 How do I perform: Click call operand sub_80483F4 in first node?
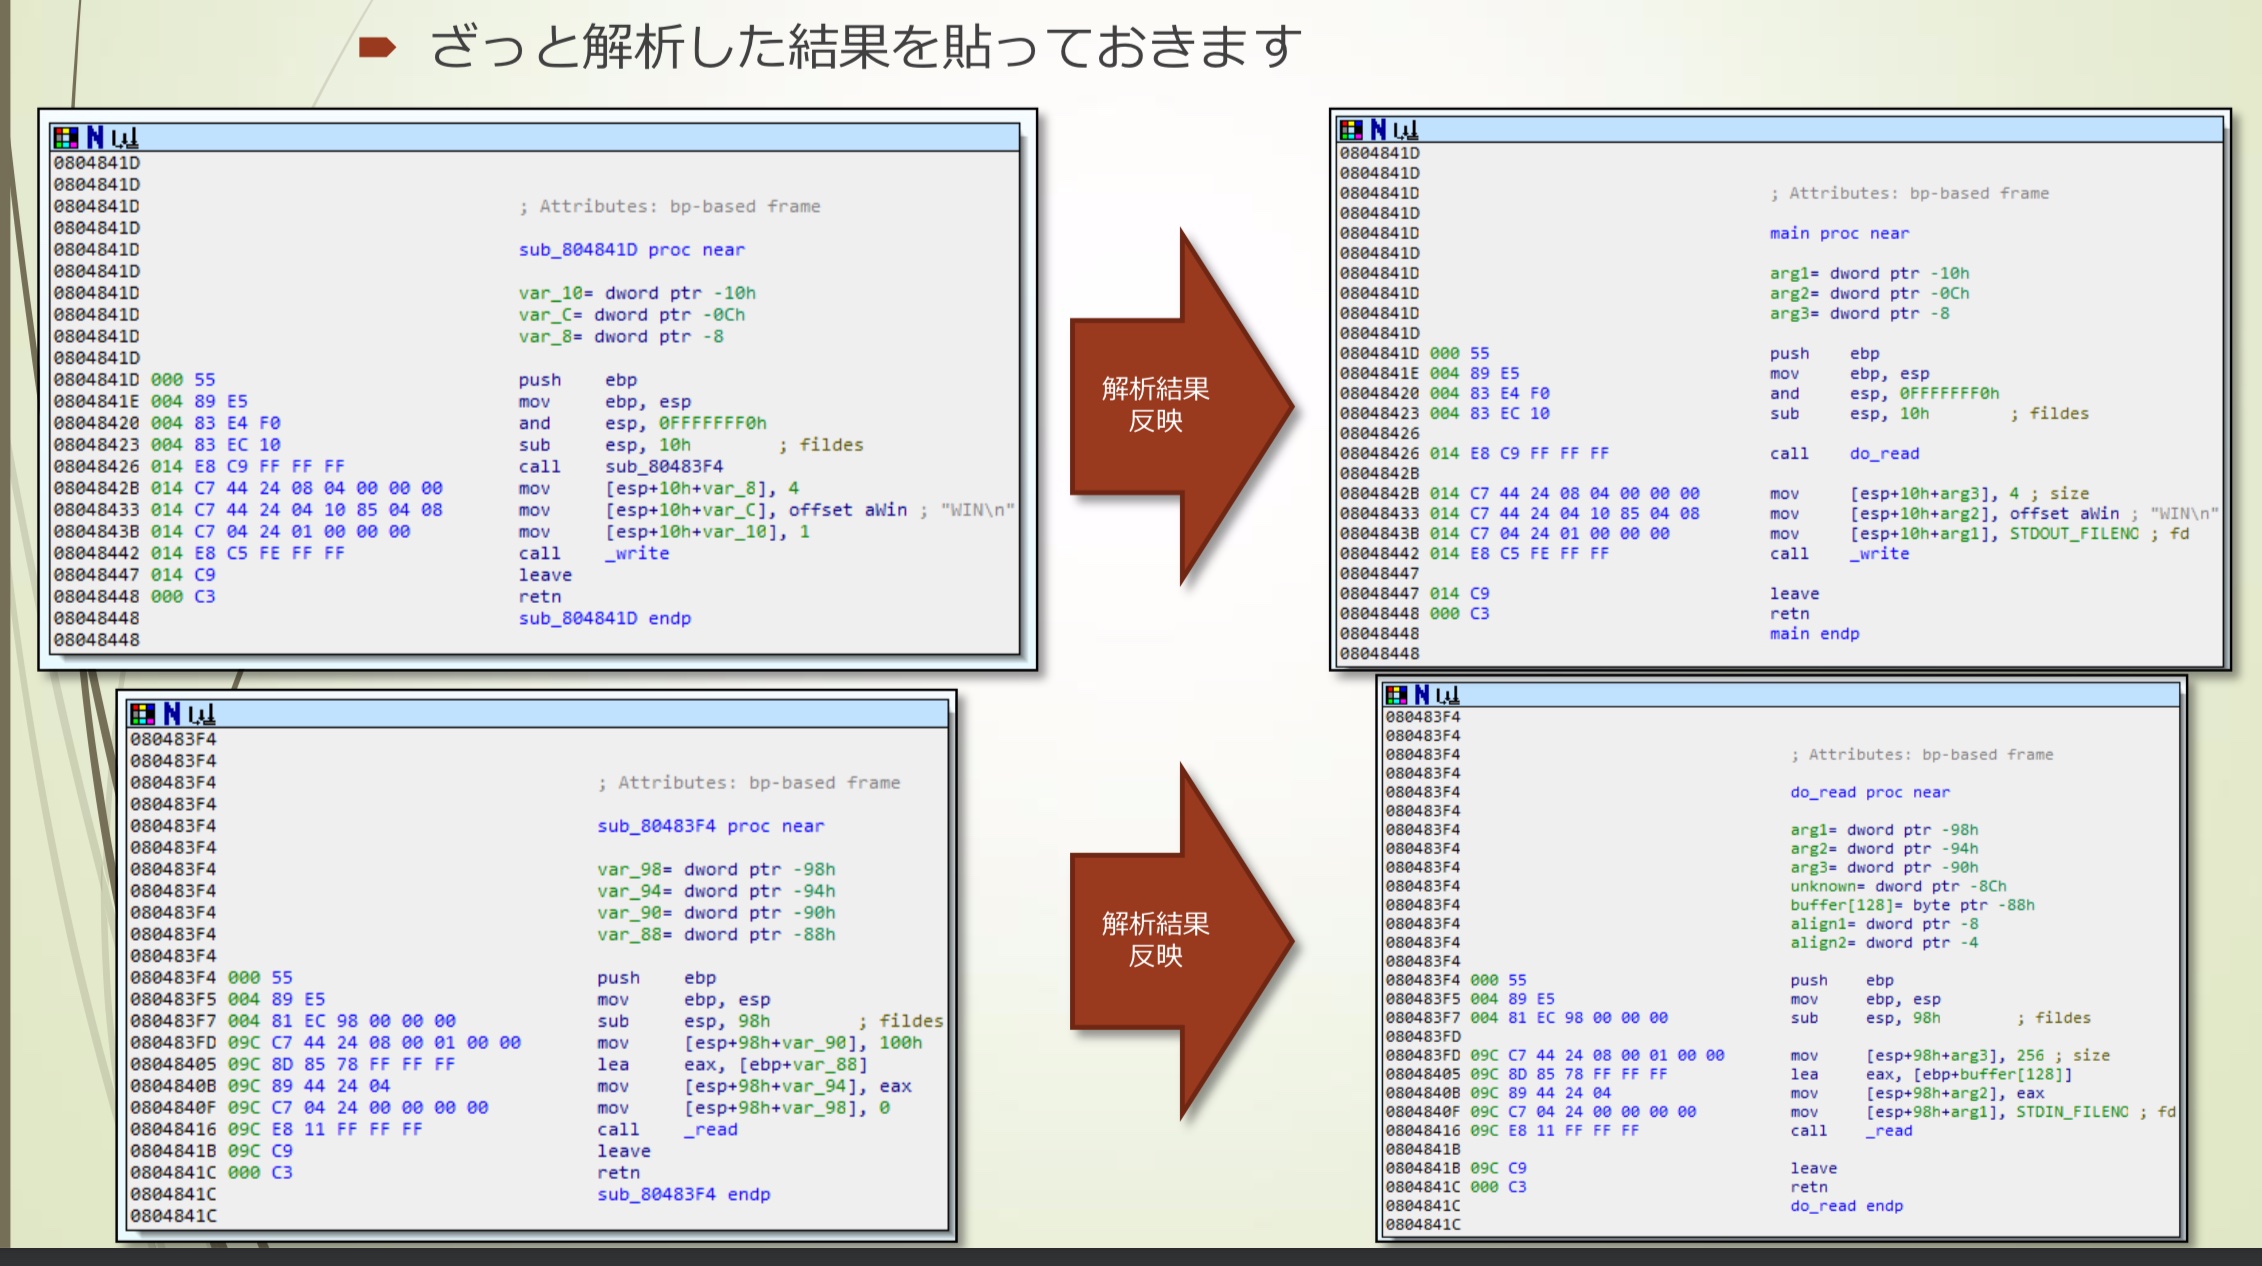coord(663,466)
